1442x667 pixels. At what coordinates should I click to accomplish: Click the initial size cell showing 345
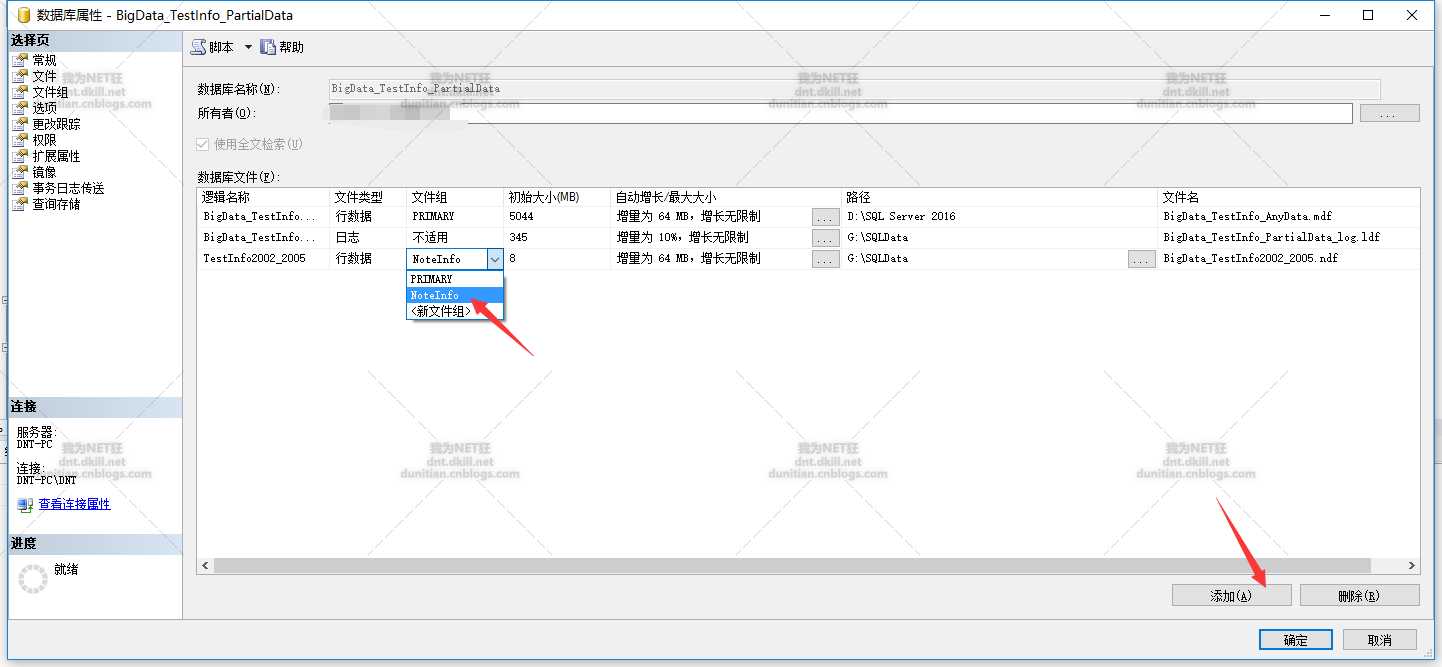click(557, 237)
